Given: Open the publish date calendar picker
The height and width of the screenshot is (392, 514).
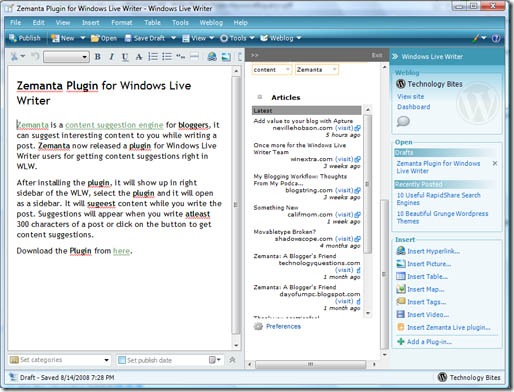Looking at the screenshot, I should point(214,360).
